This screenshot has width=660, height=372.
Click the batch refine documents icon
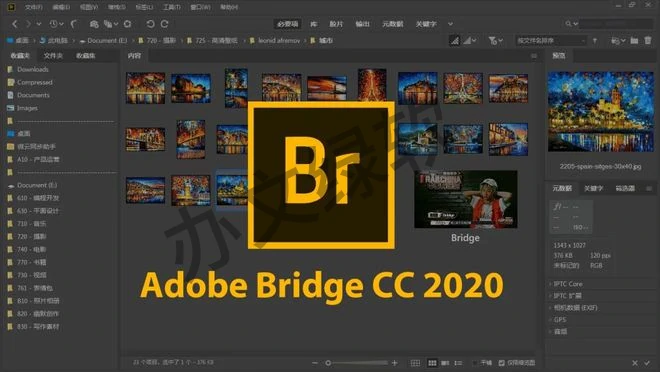click(x=109, y=24)
